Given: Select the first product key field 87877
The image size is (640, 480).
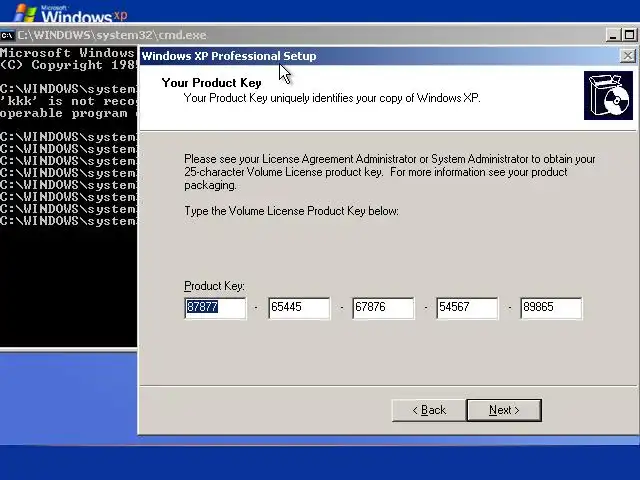Looking at the screenshot, I should 215,308.
